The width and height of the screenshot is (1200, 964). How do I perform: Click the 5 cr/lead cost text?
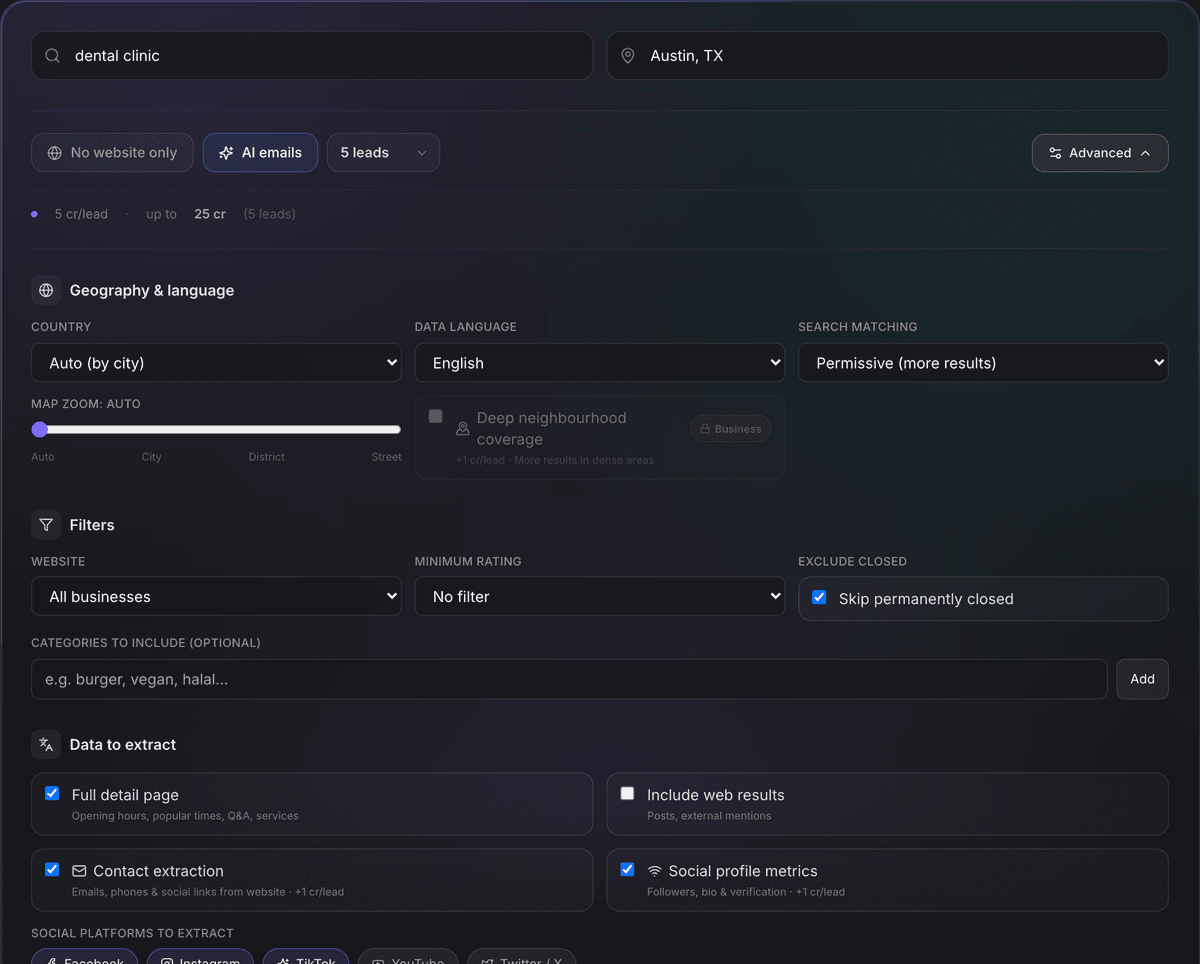pos(81,214)
